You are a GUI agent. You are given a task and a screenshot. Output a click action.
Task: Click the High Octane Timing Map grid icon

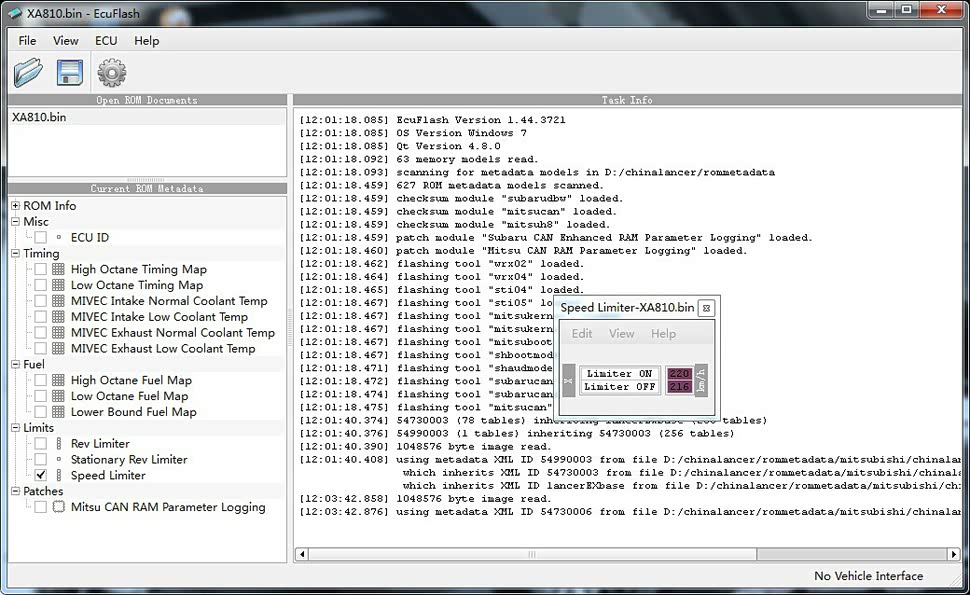(58, 269)
